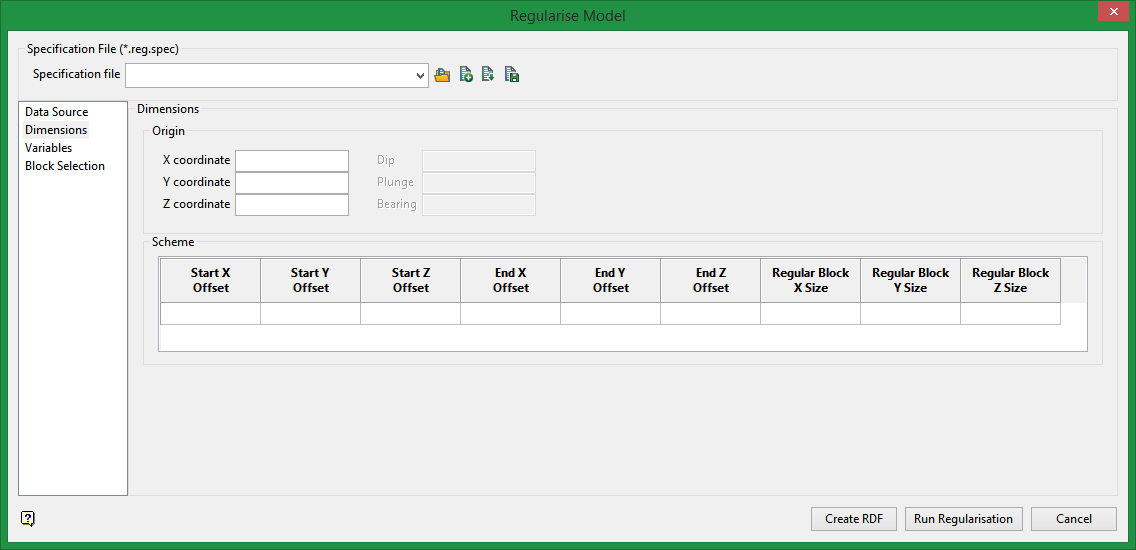Click the disabled Plunge field
The height and width of the screenshot is (550, 1136).
479,183
